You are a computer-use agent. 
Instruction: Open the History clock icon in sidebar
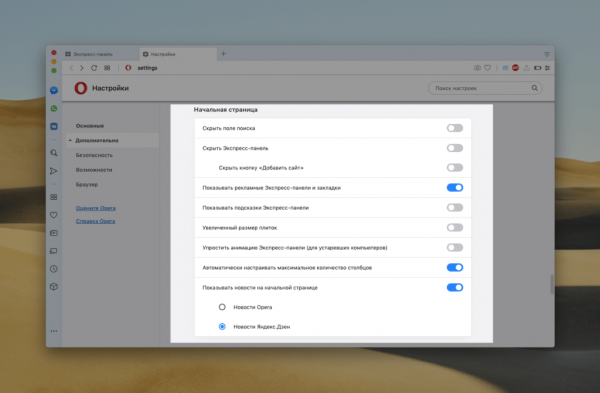[54, 269]
